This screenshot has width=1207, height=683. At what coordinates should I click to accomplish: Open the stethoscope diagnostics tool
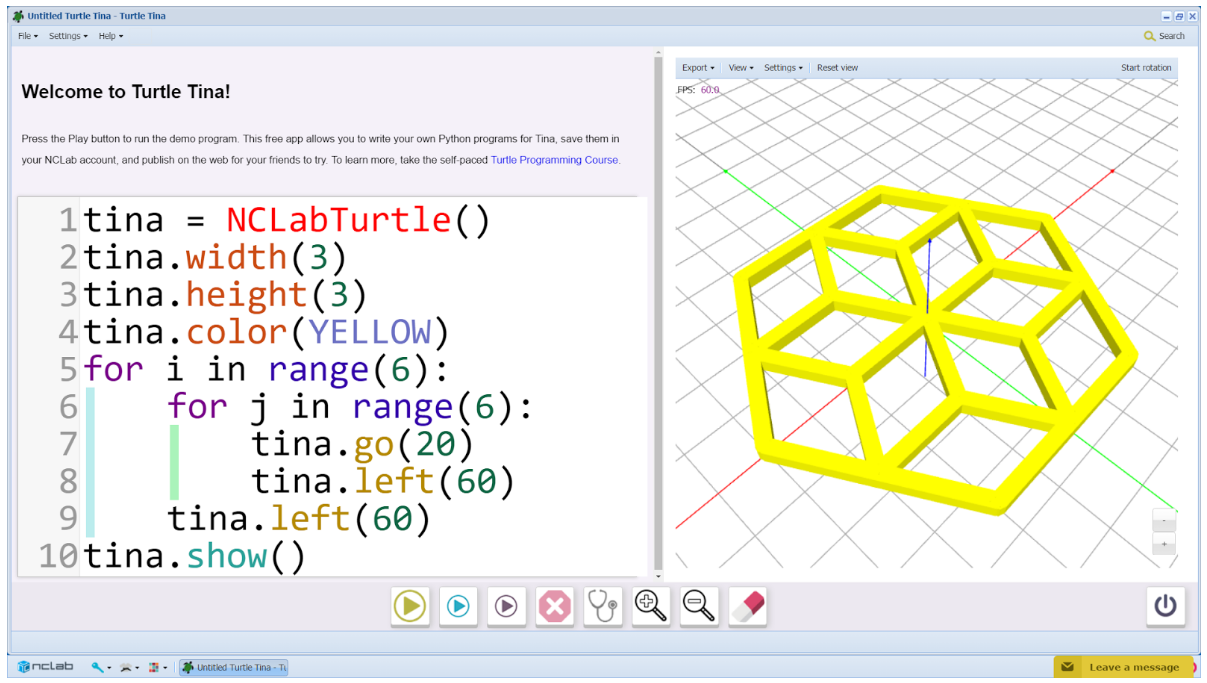click(603, 606)
